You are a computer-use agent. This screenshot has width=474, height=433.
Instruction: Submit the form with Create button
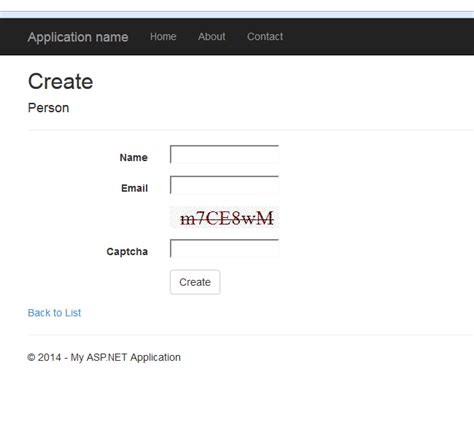(195, 282)
